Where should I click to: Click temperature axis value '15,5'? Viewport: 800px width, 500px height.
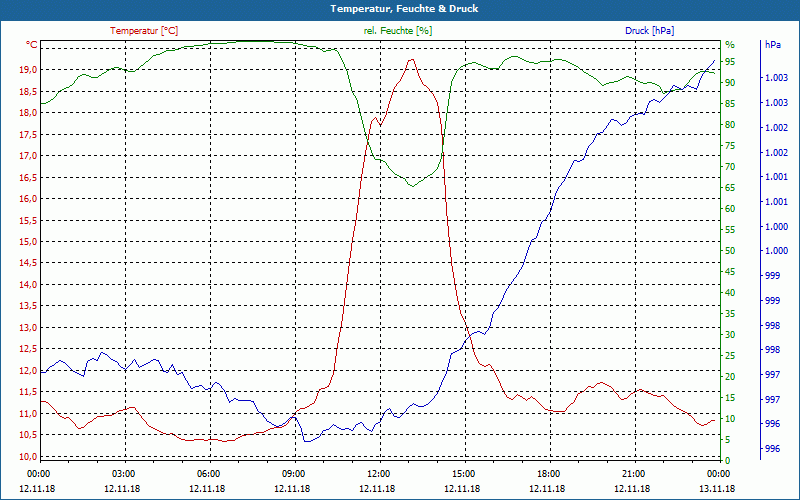pos(28,220)
